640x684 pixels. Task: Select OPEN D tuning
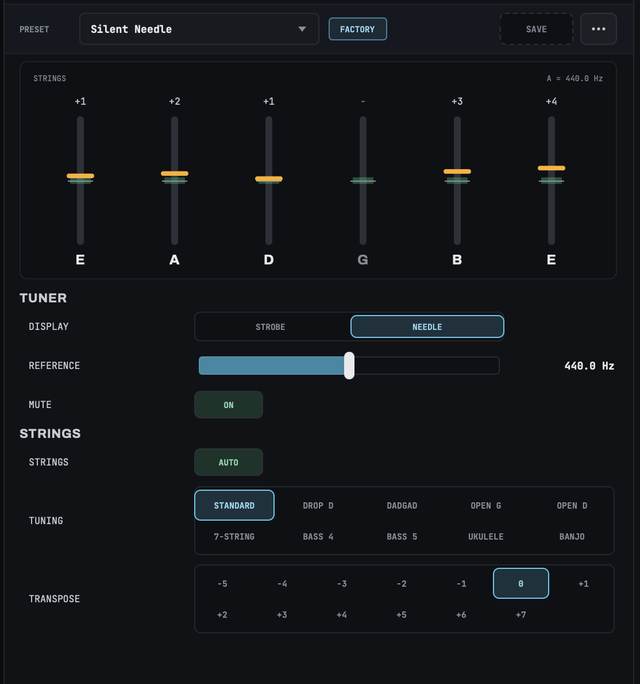tap(572, 506)
